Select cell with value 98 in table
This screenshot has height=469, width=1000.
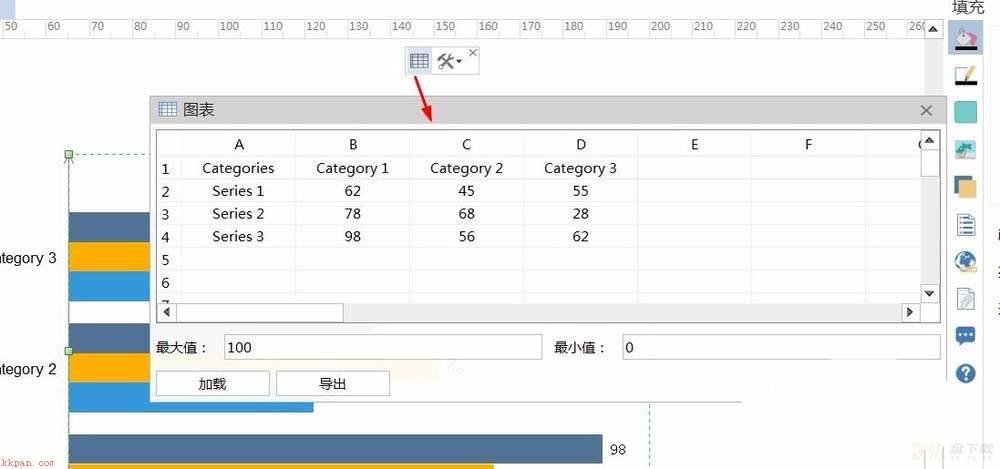point(353,237)
